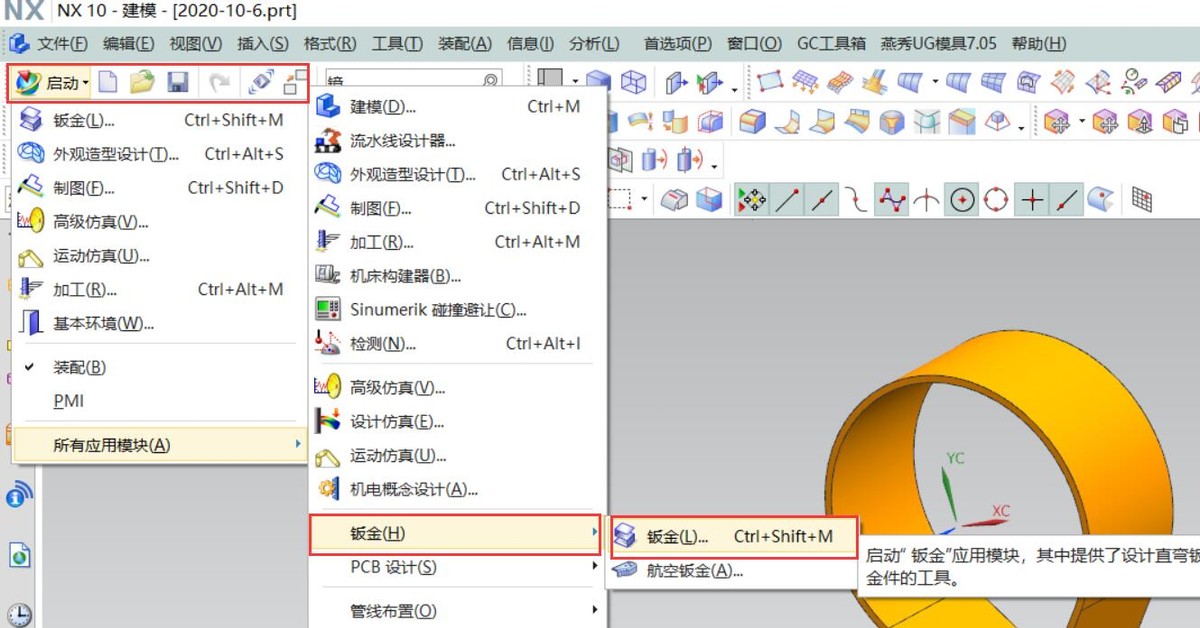Open the 编辑(E) menu

click(x=128, y=43)
